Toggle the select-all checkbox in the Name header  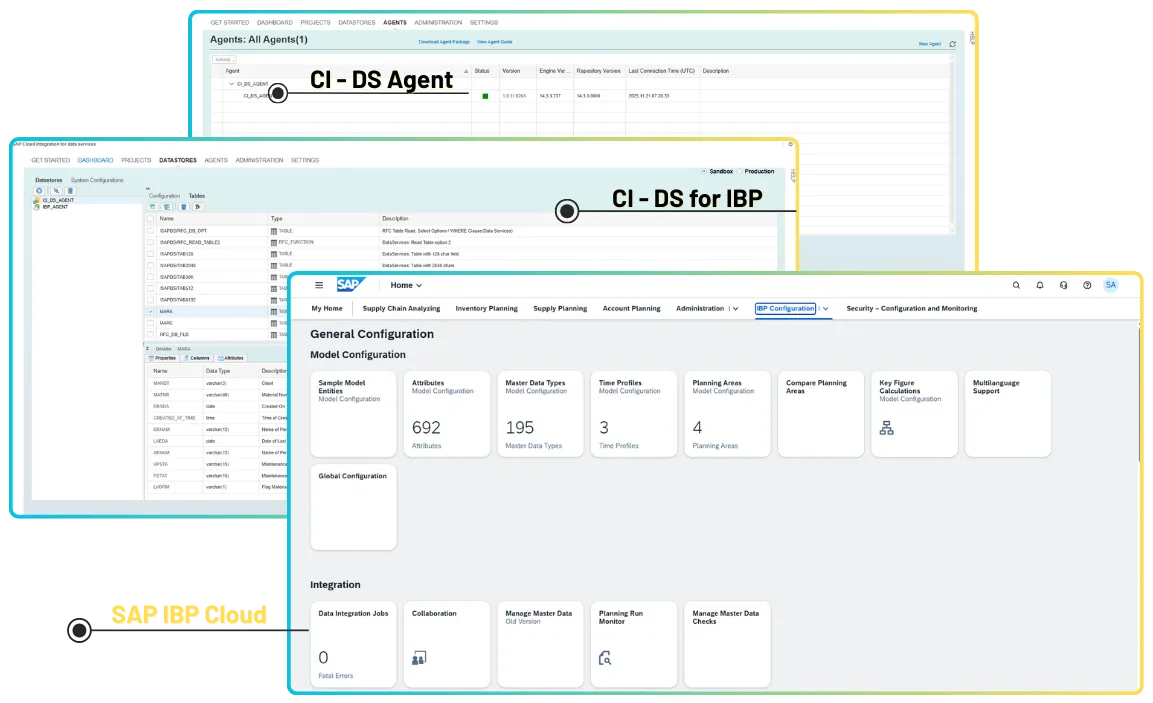coord(150,219)
